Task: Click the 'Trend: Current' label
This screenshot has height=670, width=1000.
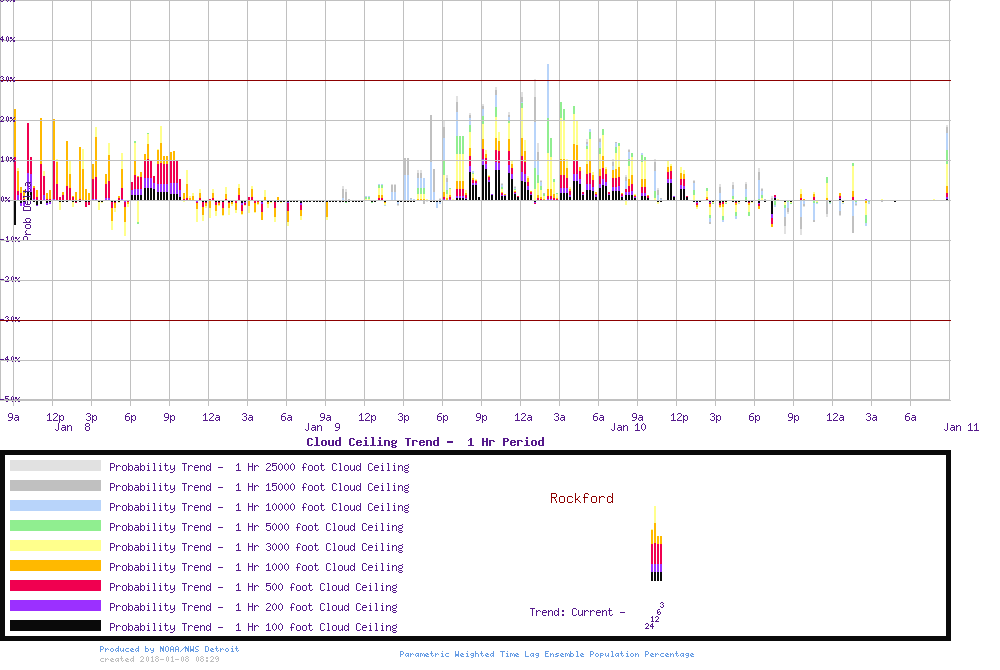Action: pos(577,612)
